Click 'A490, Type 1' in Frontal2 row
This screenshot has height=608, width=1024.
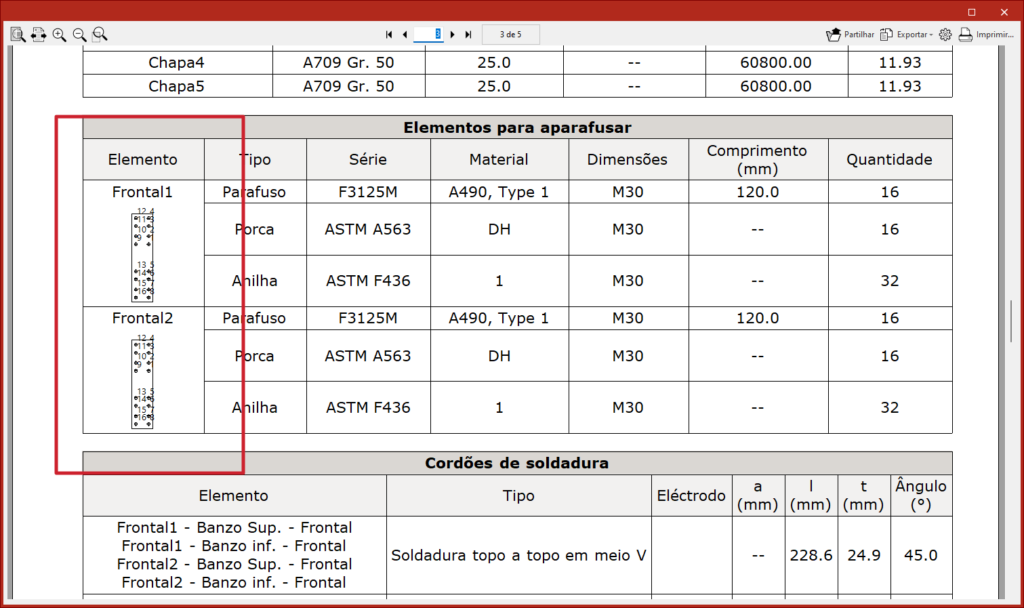pos(499,318)
